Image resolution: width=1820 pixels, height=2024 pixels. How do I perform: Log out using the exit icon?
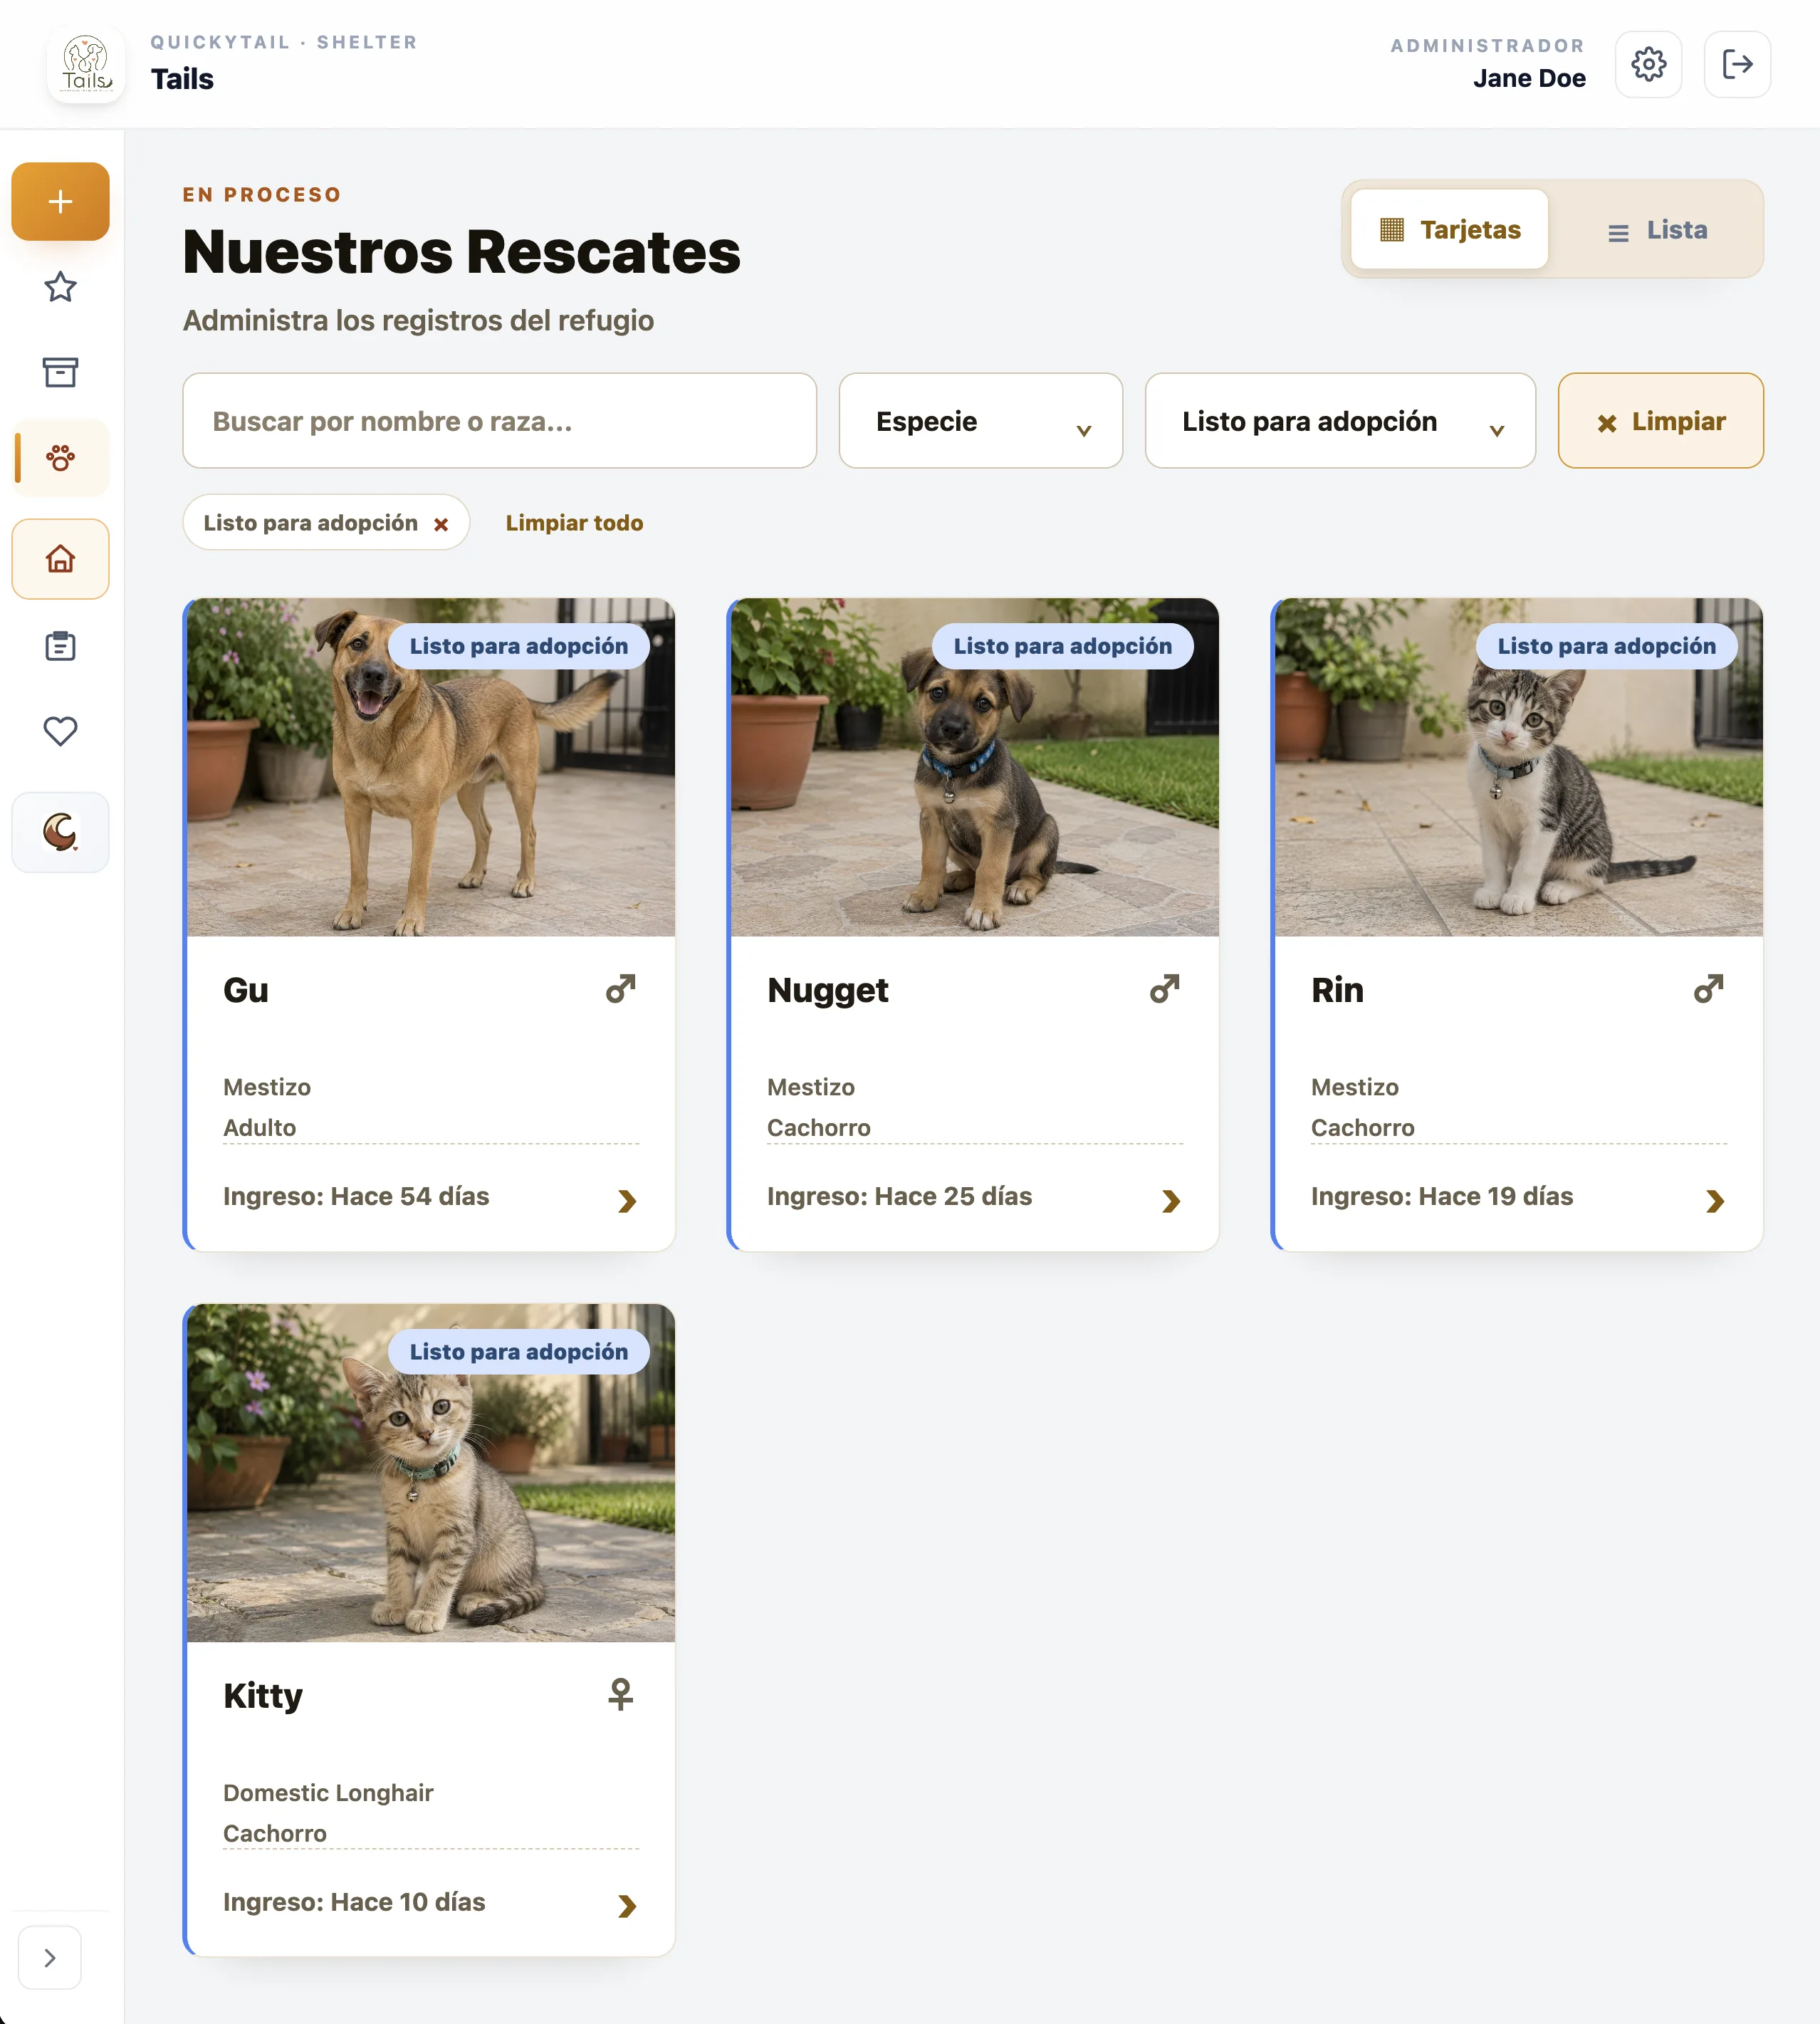click(1737, 64)
